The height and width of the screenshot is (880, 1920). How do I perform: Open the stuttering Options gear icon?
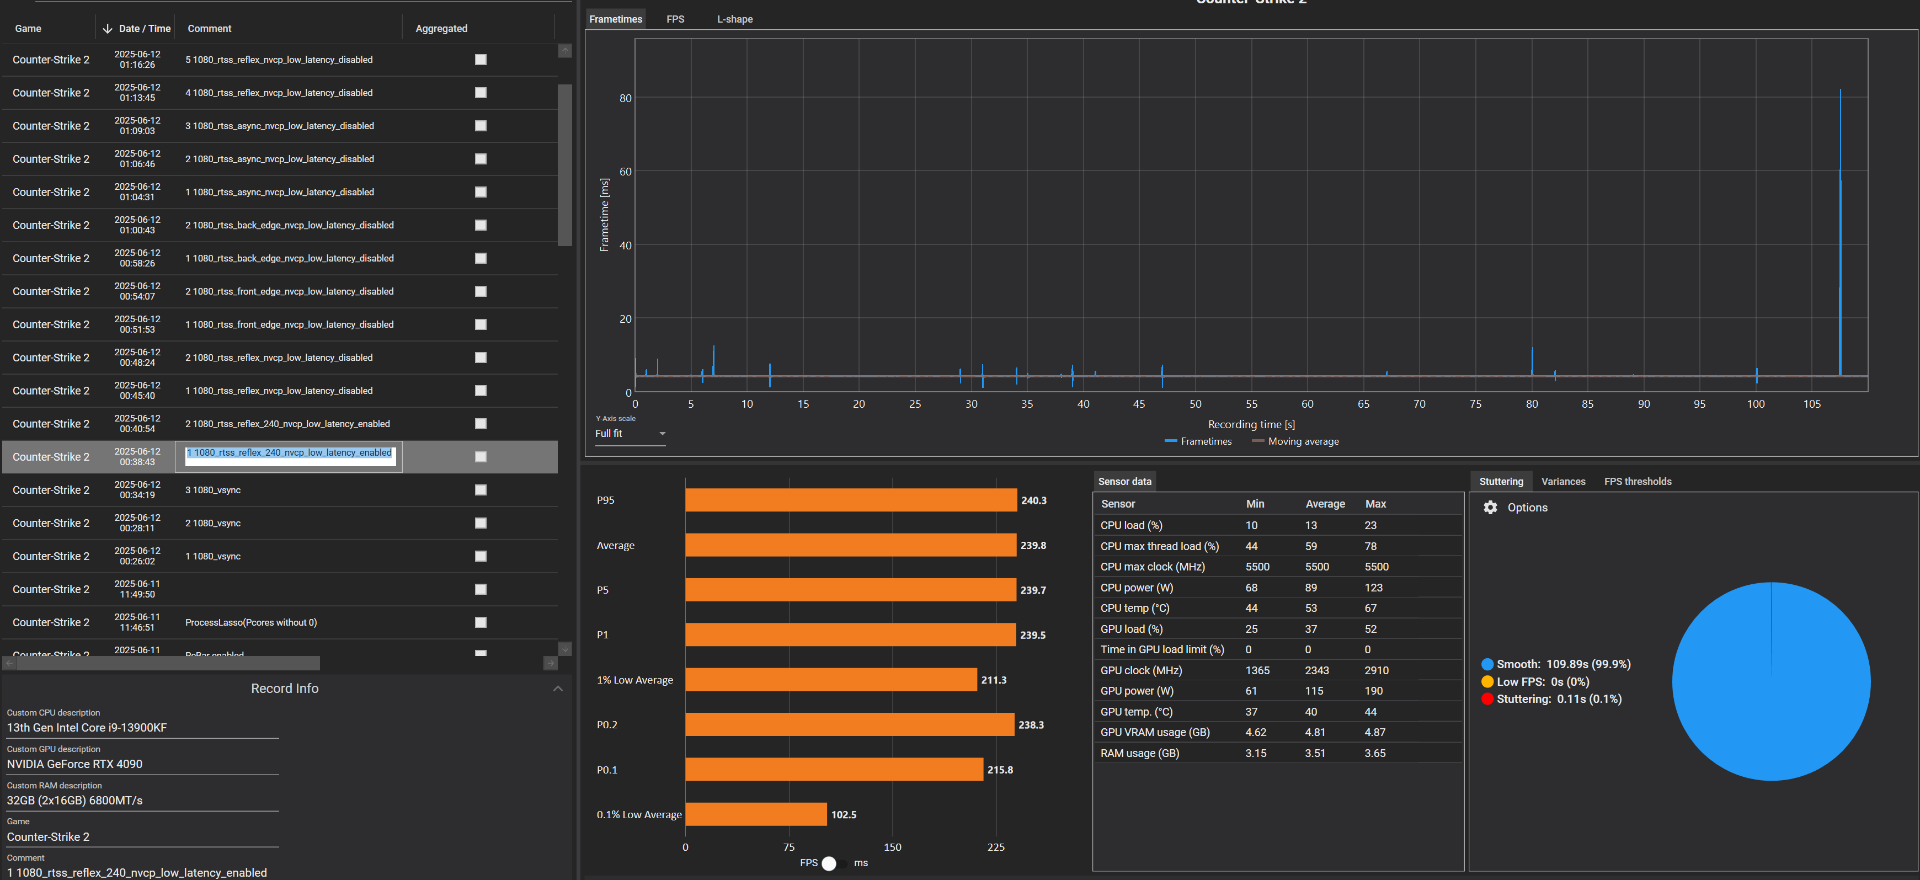[1490, 508]
